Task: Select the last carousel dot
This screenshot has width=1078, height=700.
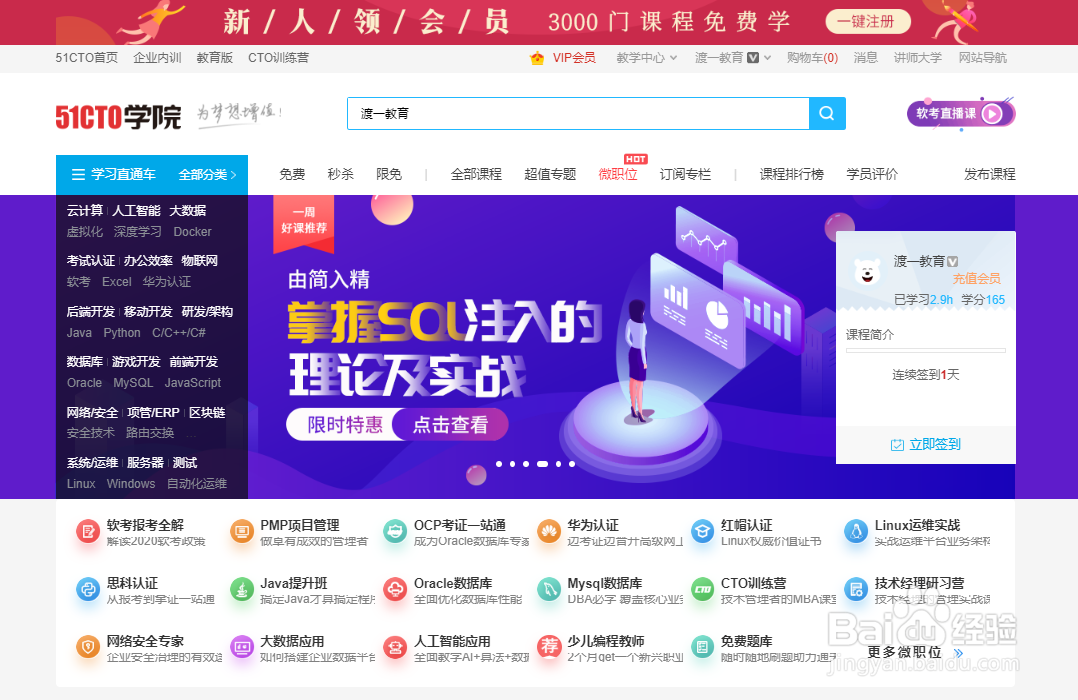Action: 572,464
